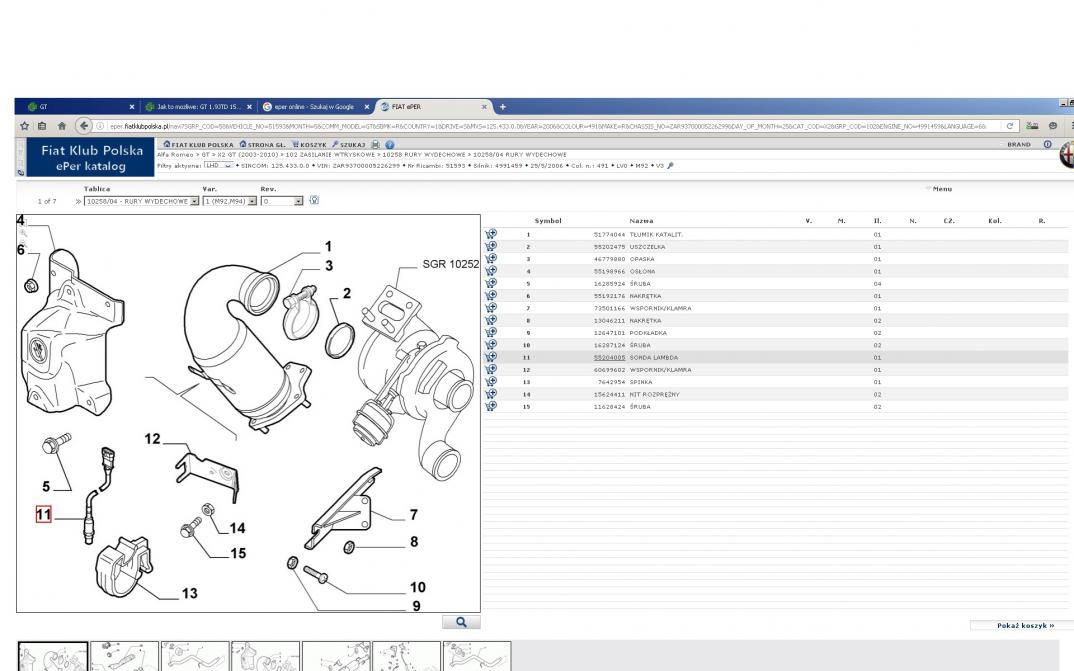Select the FIAT ePER browser tab
This screenshot has width=1074, height=671.
click(433, 107)
